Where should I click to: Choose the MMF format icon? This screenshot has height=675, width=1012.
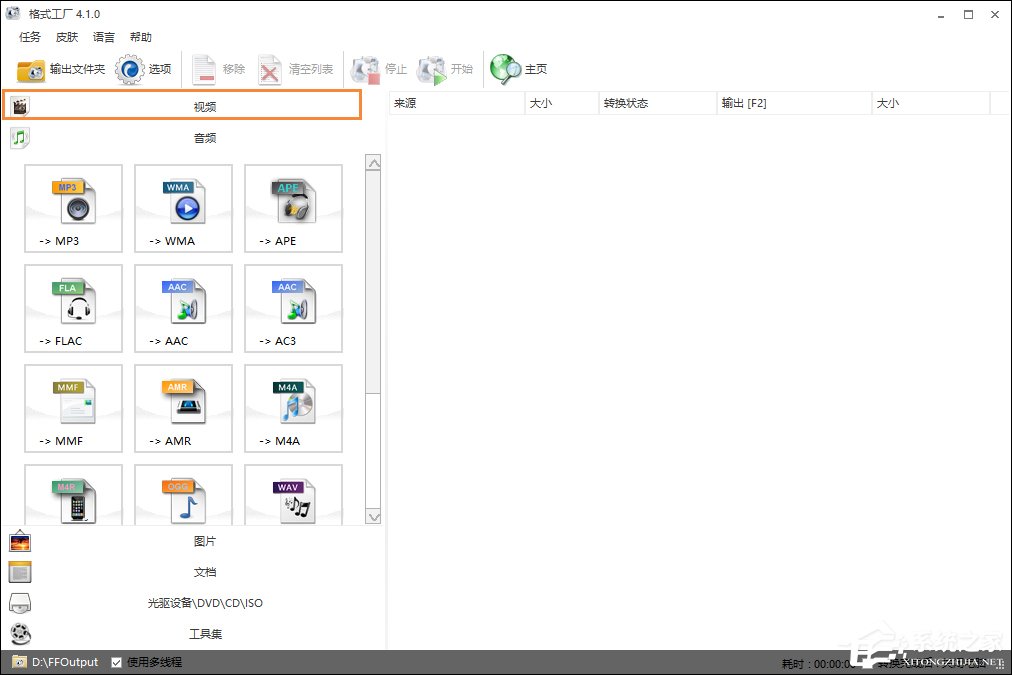pyautogui.click(x=74, y=408)
